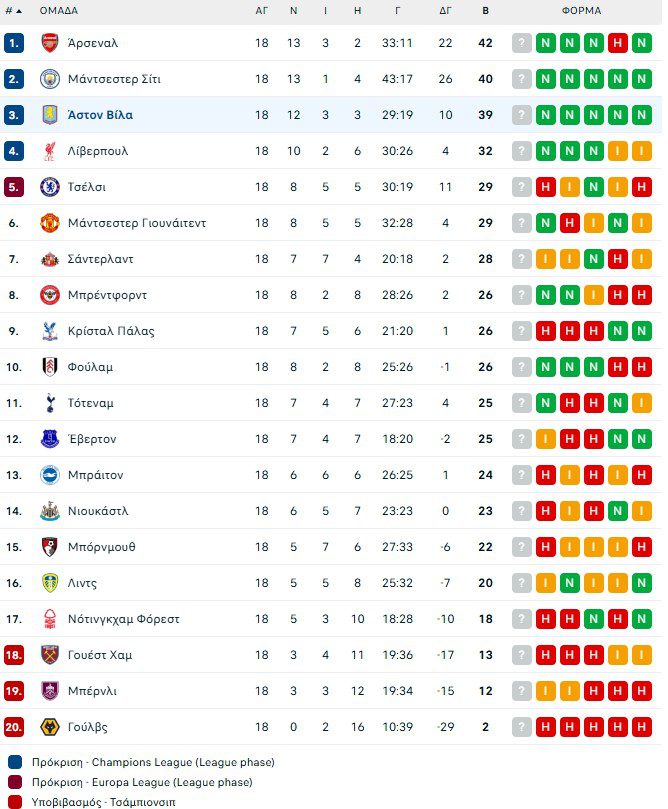The height and width of the screenshot is (809, 668).
Task: Sort table by the Β points column header
Action: [x=486, y=11]
